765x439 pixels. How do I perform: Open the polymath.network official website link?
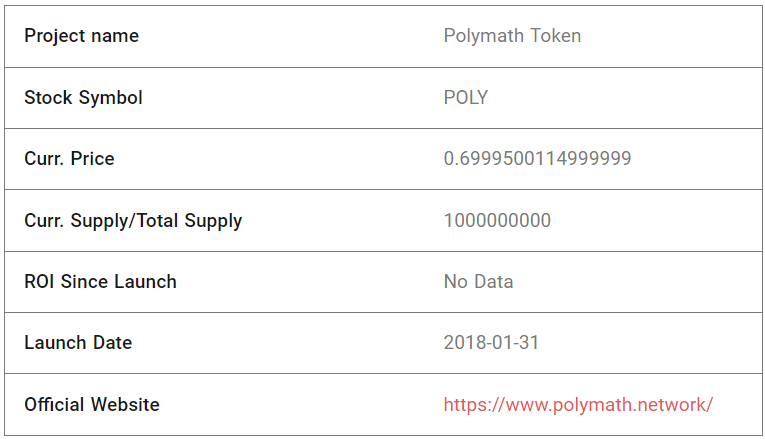coord(578,405)
